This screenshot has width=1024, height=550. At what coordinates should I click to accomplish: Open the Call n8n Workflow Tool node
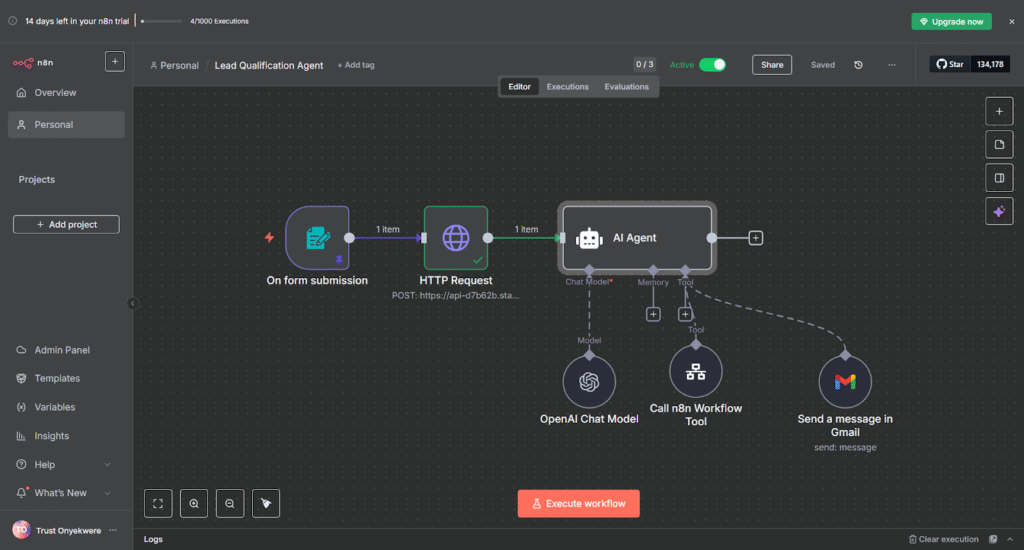coord(695,372)
